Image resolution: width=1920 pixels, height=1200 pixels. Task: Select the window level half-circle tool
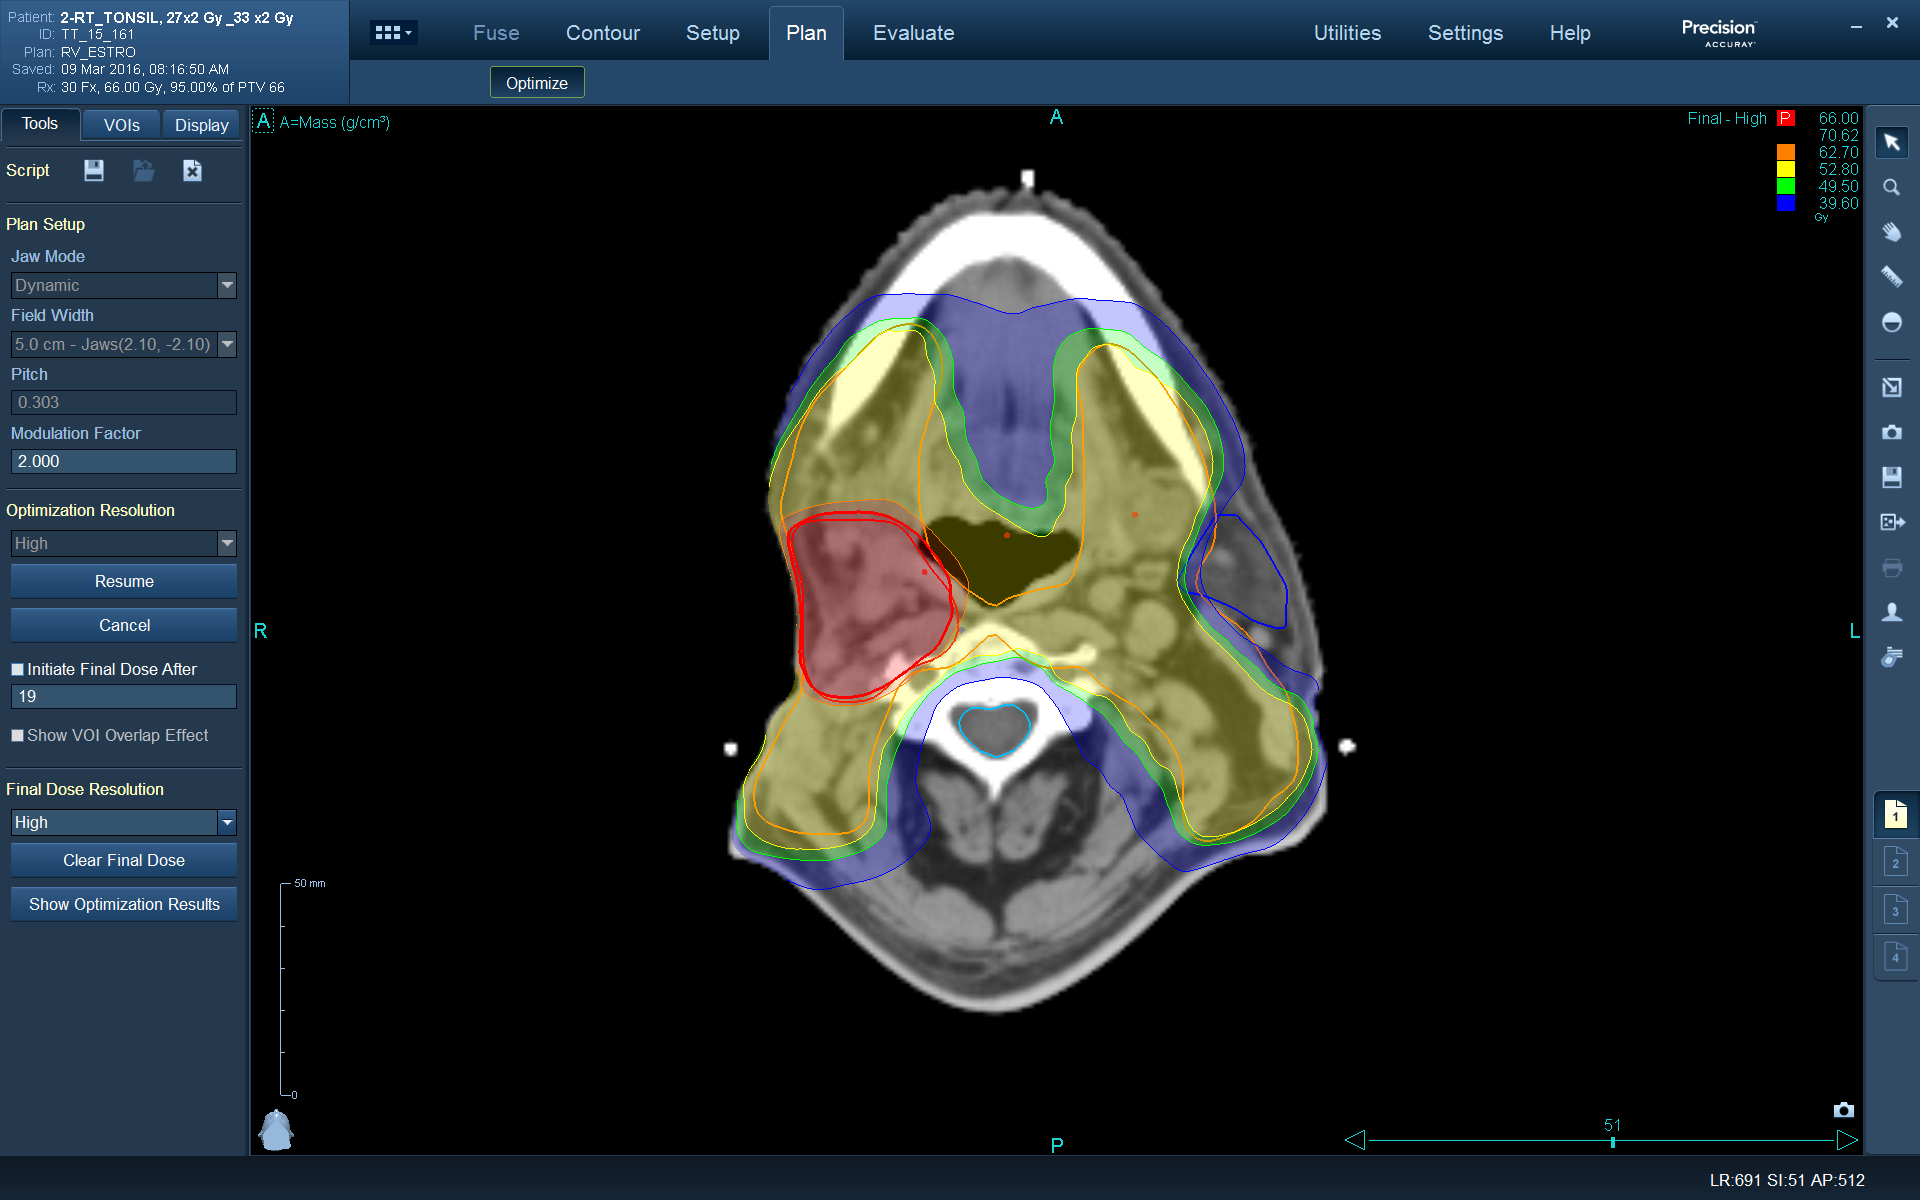pos(1891,322)
